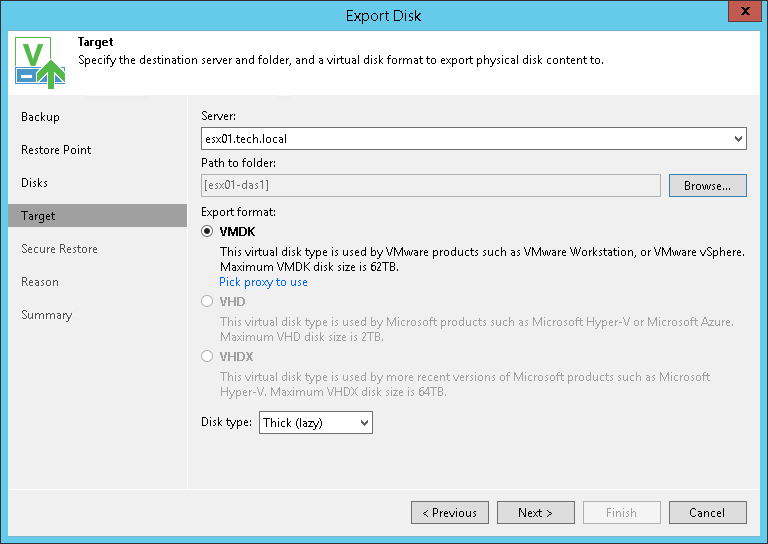Image resolution: width=768 pixels, height=544 pixels.
Task: Select the Target wizard step
Action: point(39,216)
